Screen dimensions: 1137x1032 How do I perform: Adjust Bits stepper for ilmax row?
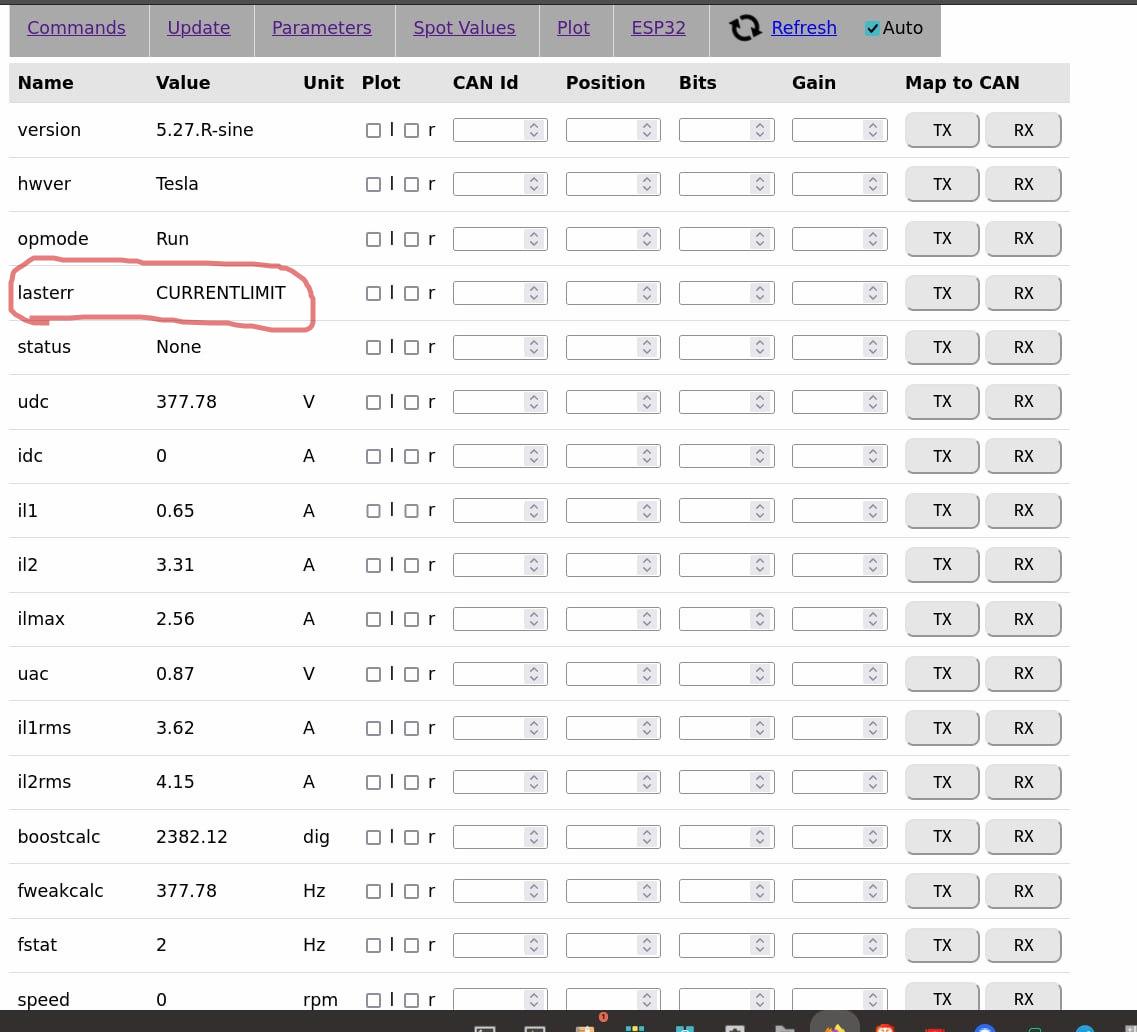click(x=760, y=619)
